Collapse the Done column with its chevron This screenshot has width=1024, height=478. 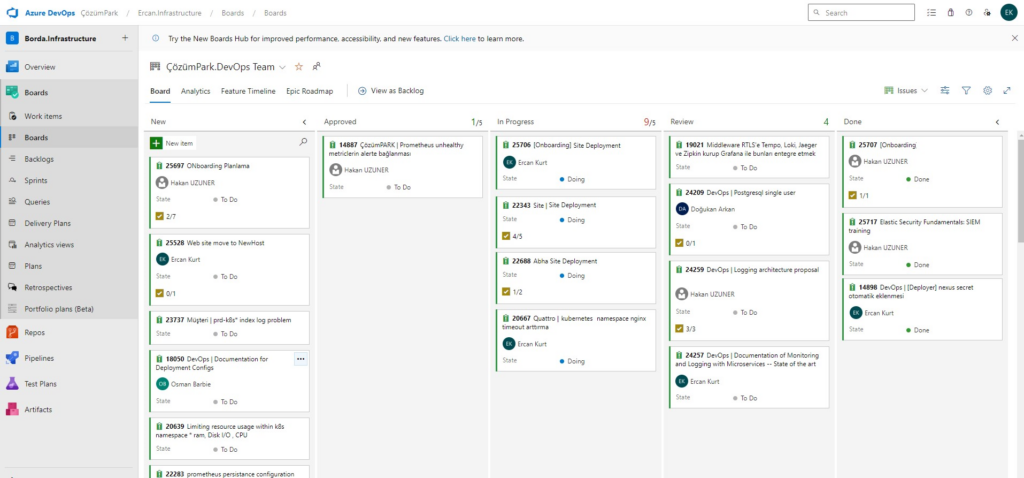(x=997, y=122)
